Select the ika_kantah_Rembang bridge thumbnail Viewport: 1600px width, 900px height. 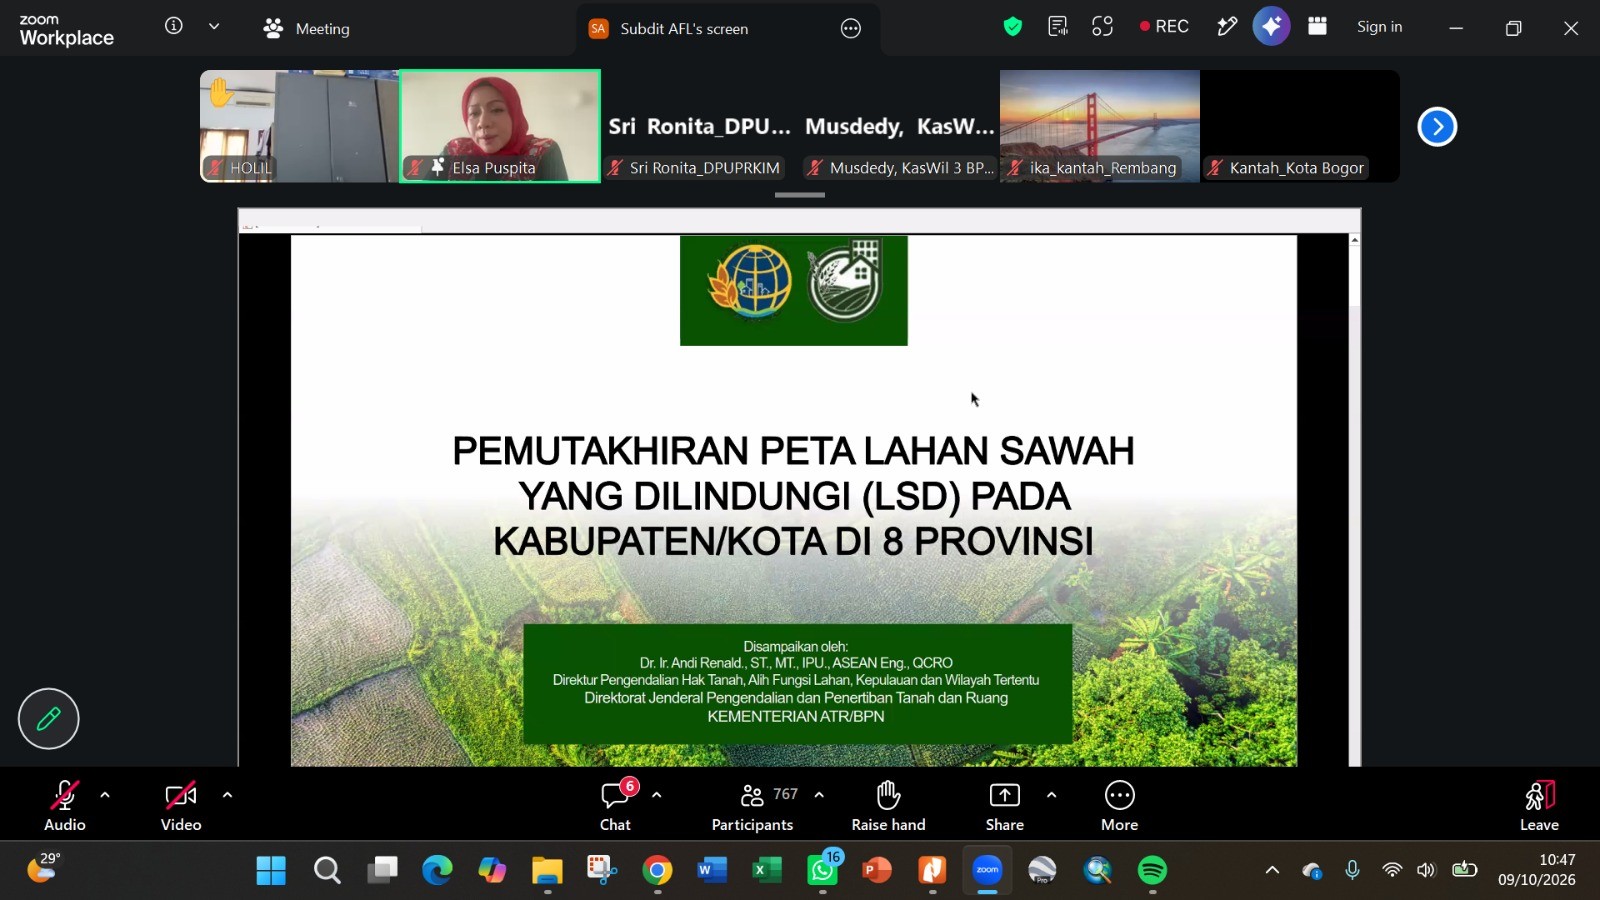point(1100,126)
